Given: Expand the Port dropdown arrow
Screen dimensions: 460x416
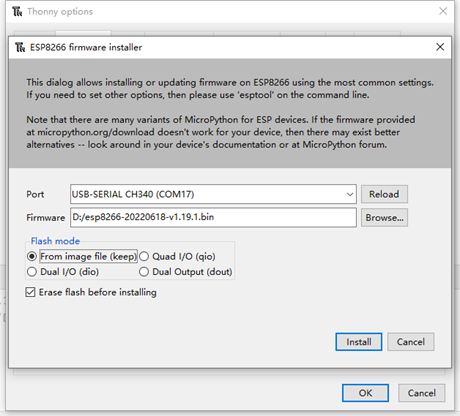Looking at the screenshot, I should (350, 194).
